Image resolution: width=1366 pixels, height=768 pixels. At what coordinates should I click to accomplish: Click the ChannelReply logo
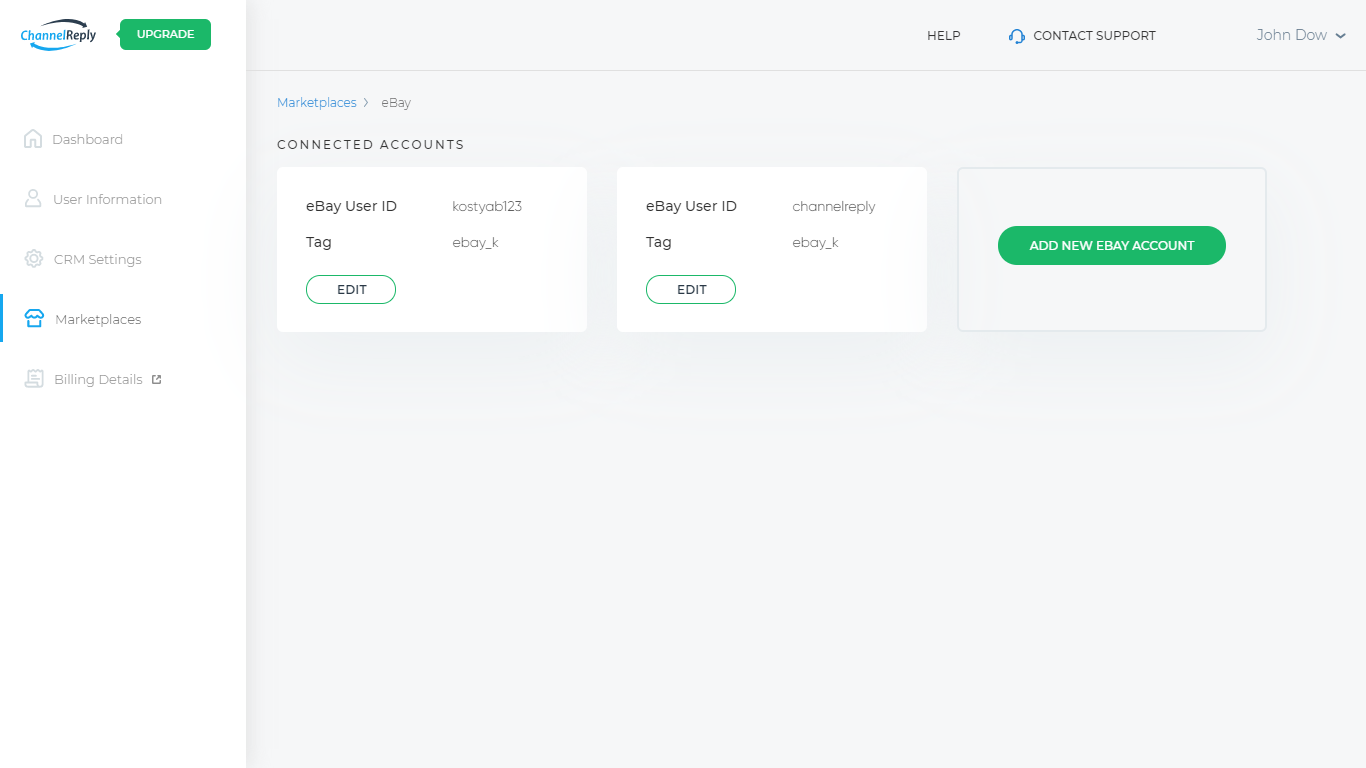tap(58, 35)
